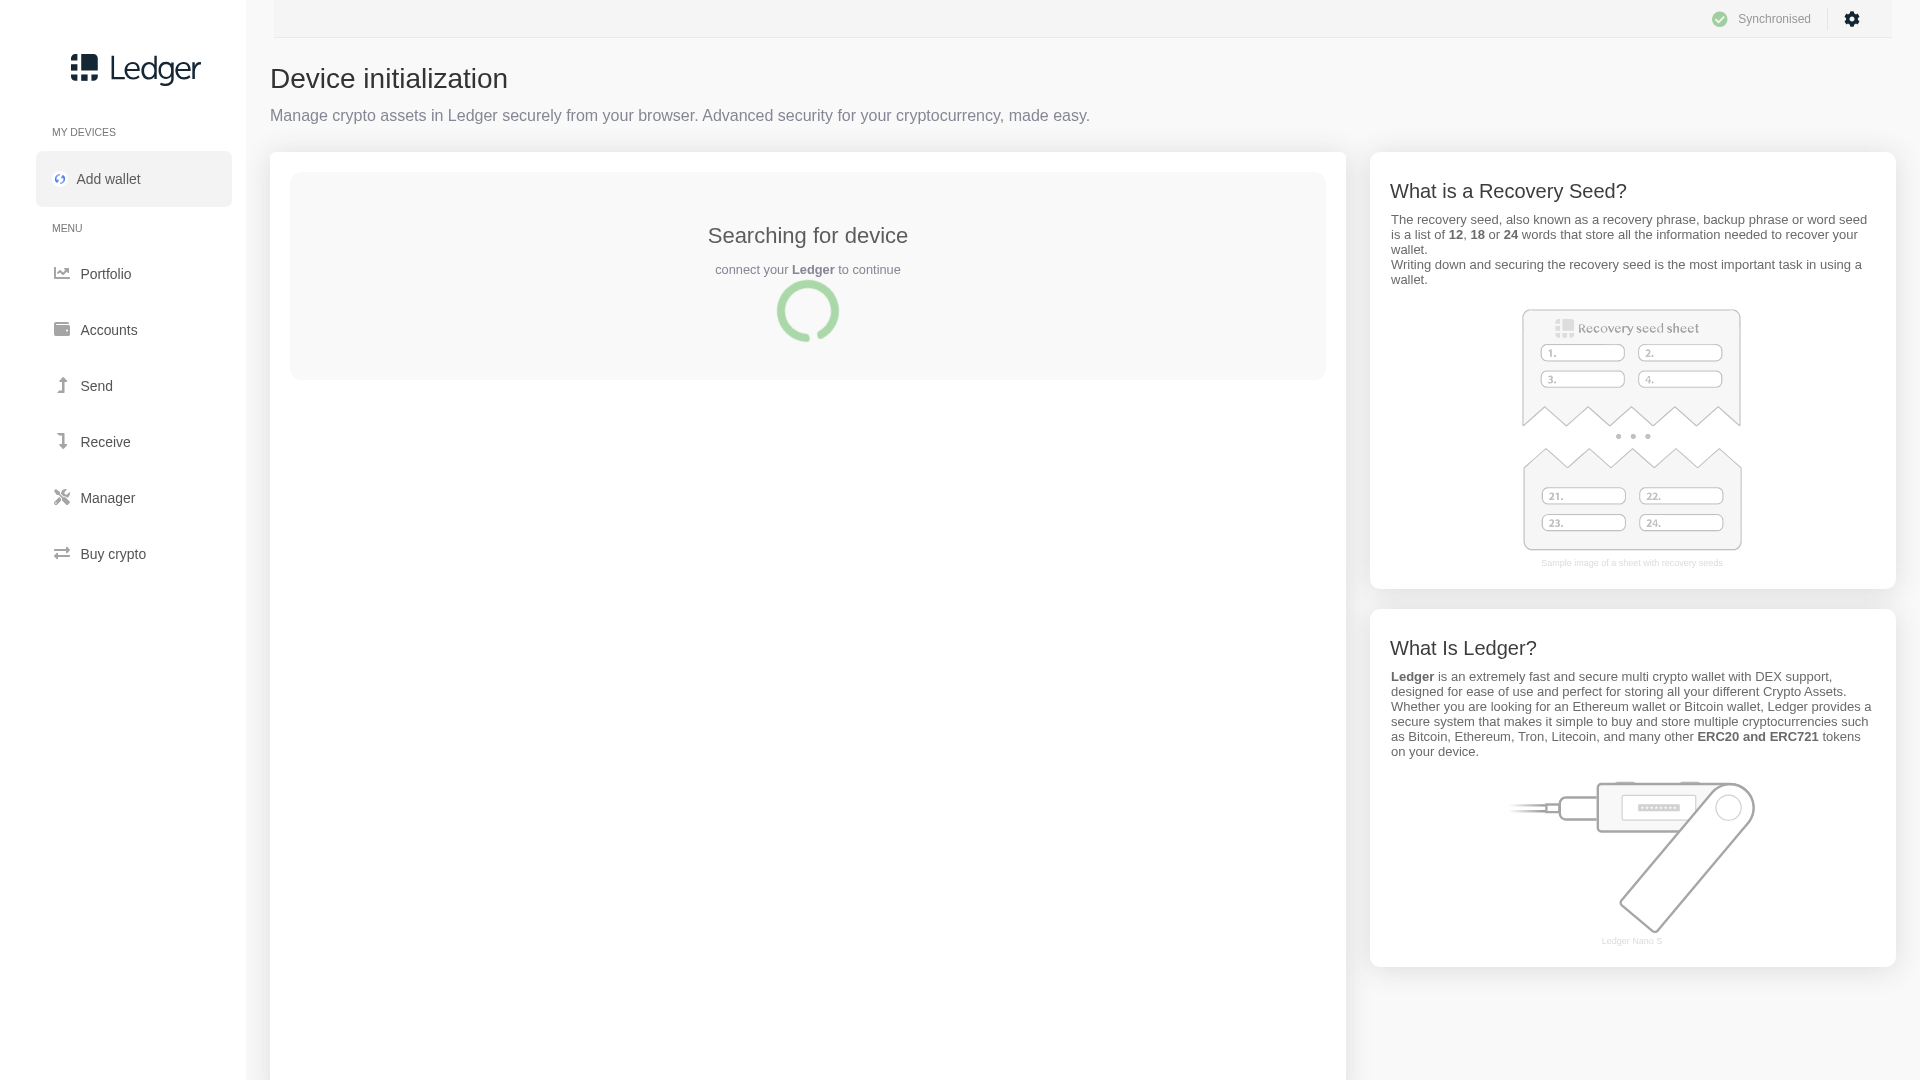
Task: Click the Ledger Nano S caption
Action: click(1632, 941)
